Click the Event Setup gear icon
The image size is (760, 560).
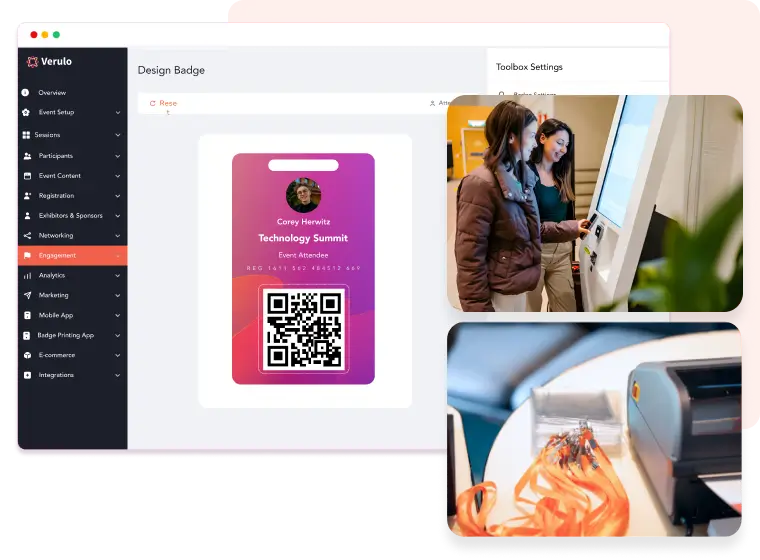click(26, 112)
